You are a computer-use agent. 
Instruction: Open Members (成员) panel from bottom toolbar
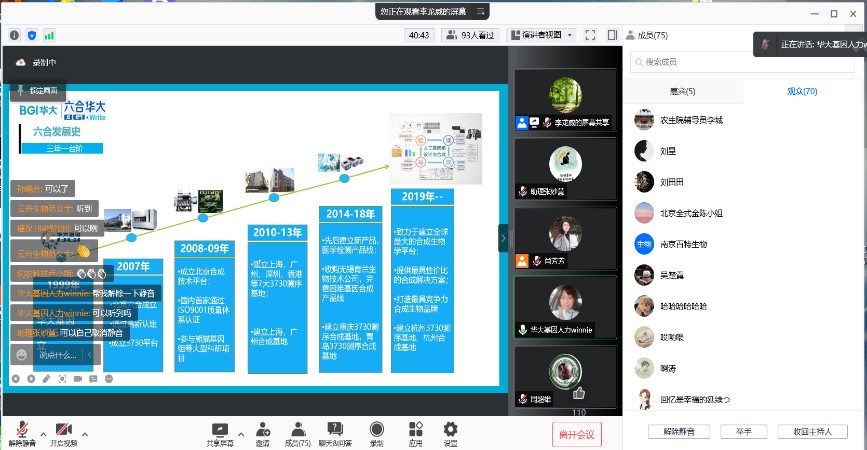pyautogui.click(x=296, y=431)
